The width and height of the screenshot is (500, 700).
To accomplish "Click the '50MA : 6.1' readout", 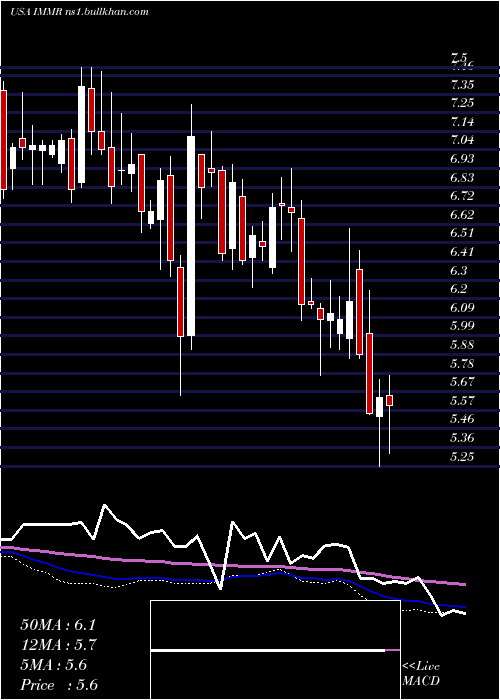I will (x=58, y=625).
